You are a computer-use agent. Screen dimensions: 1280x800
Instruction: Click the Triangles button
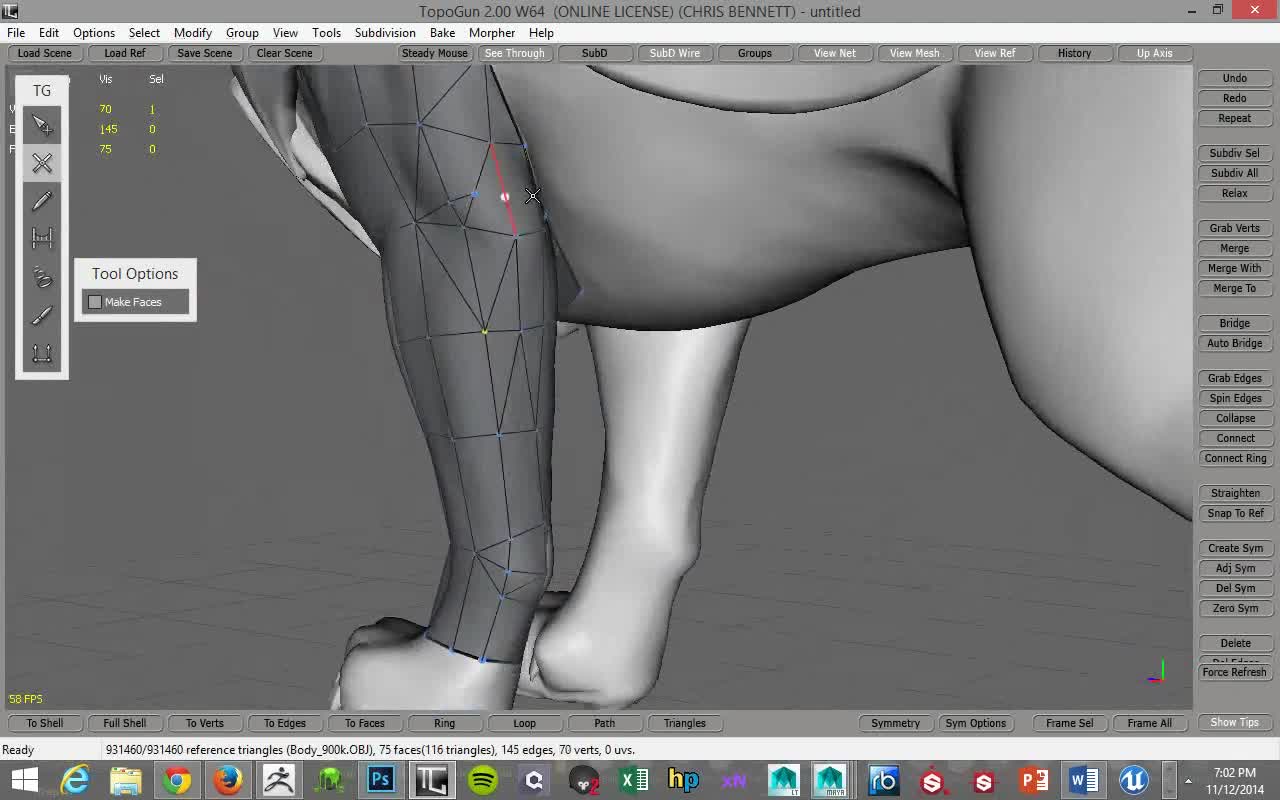click(x=685, y=723)
